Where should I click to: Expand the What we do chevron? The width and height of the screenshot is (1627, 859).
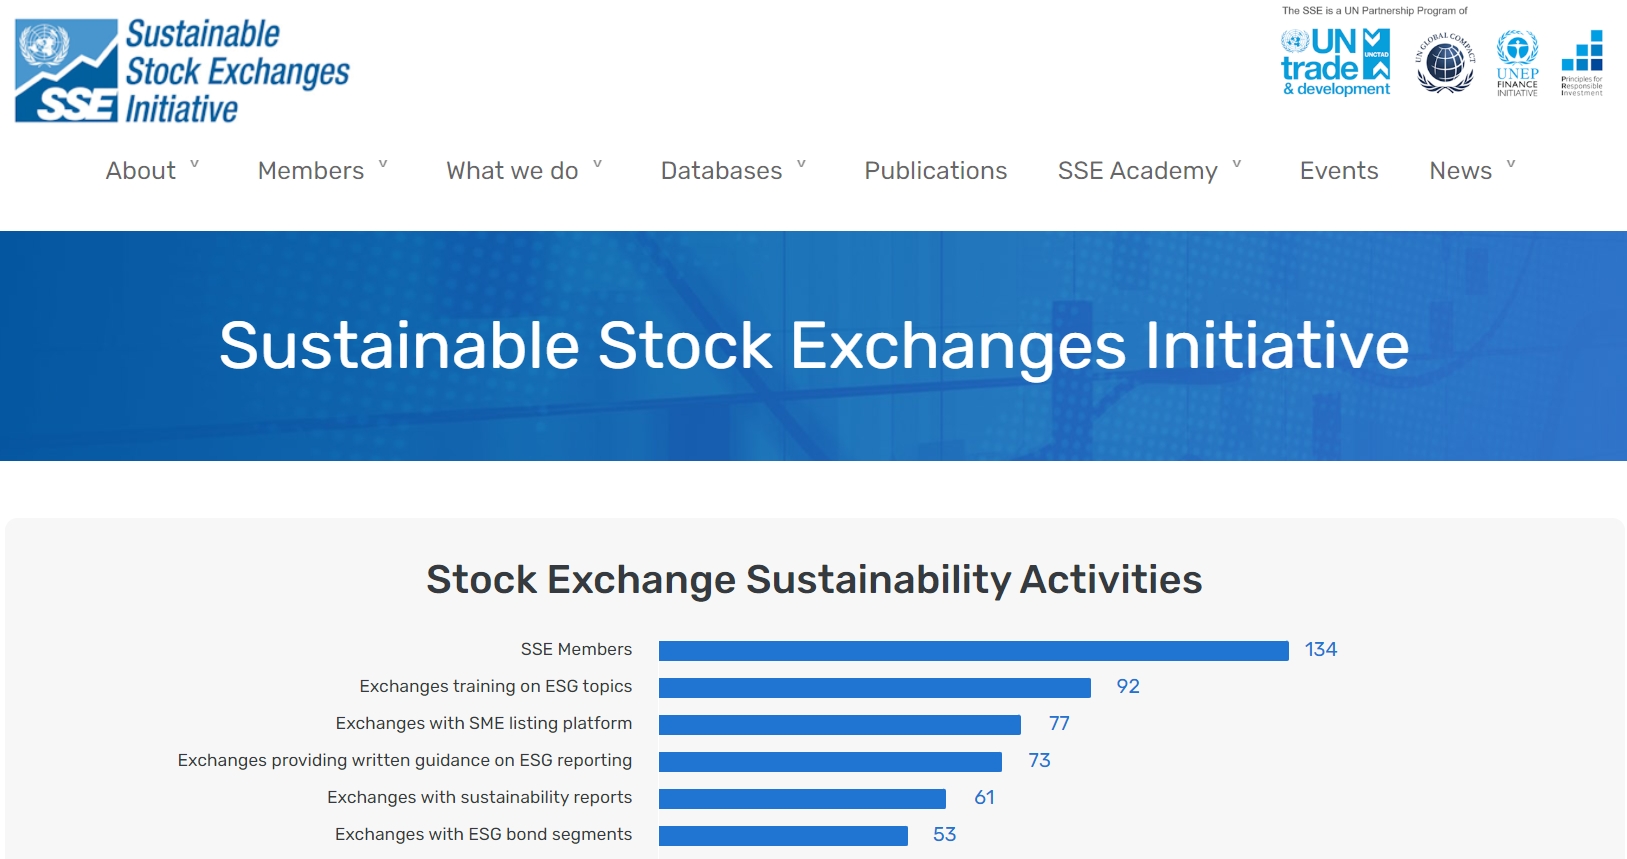(598, 164)
